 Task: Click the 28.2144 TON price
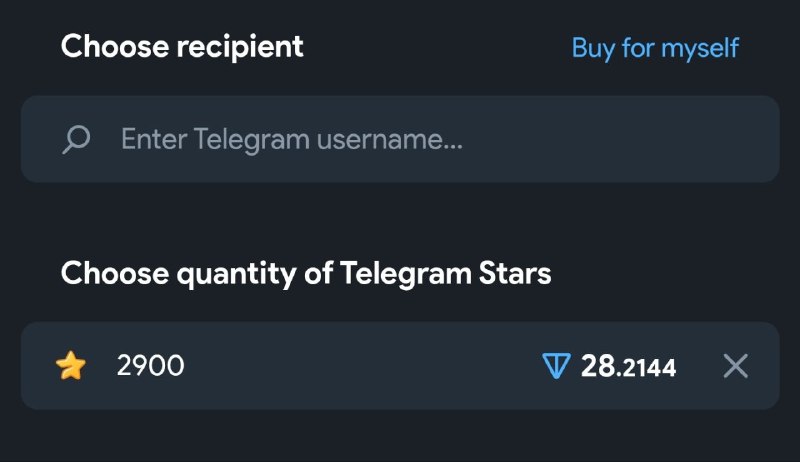628,367
